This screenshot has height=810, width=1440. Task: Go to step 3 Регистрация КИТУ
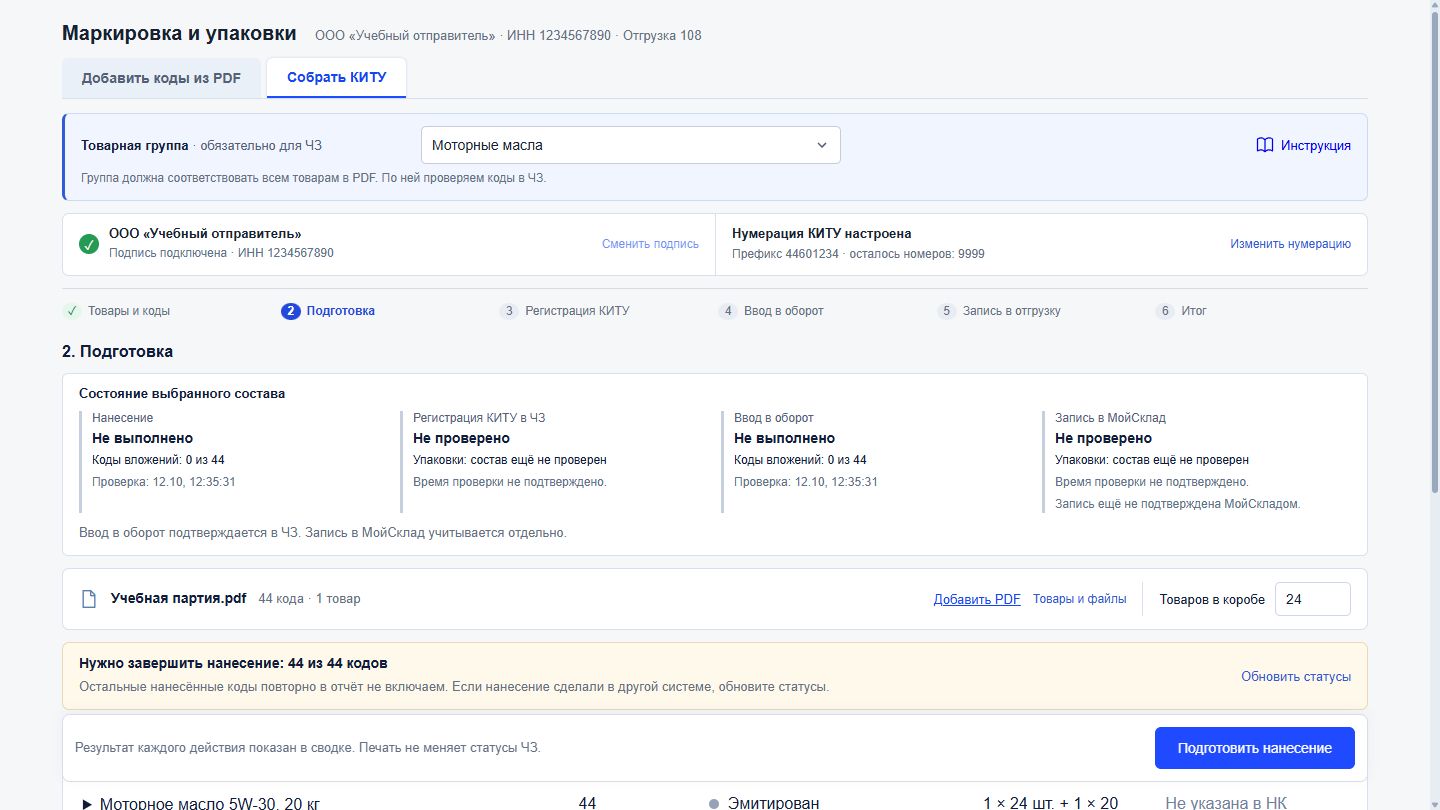(x=565, y=311)
